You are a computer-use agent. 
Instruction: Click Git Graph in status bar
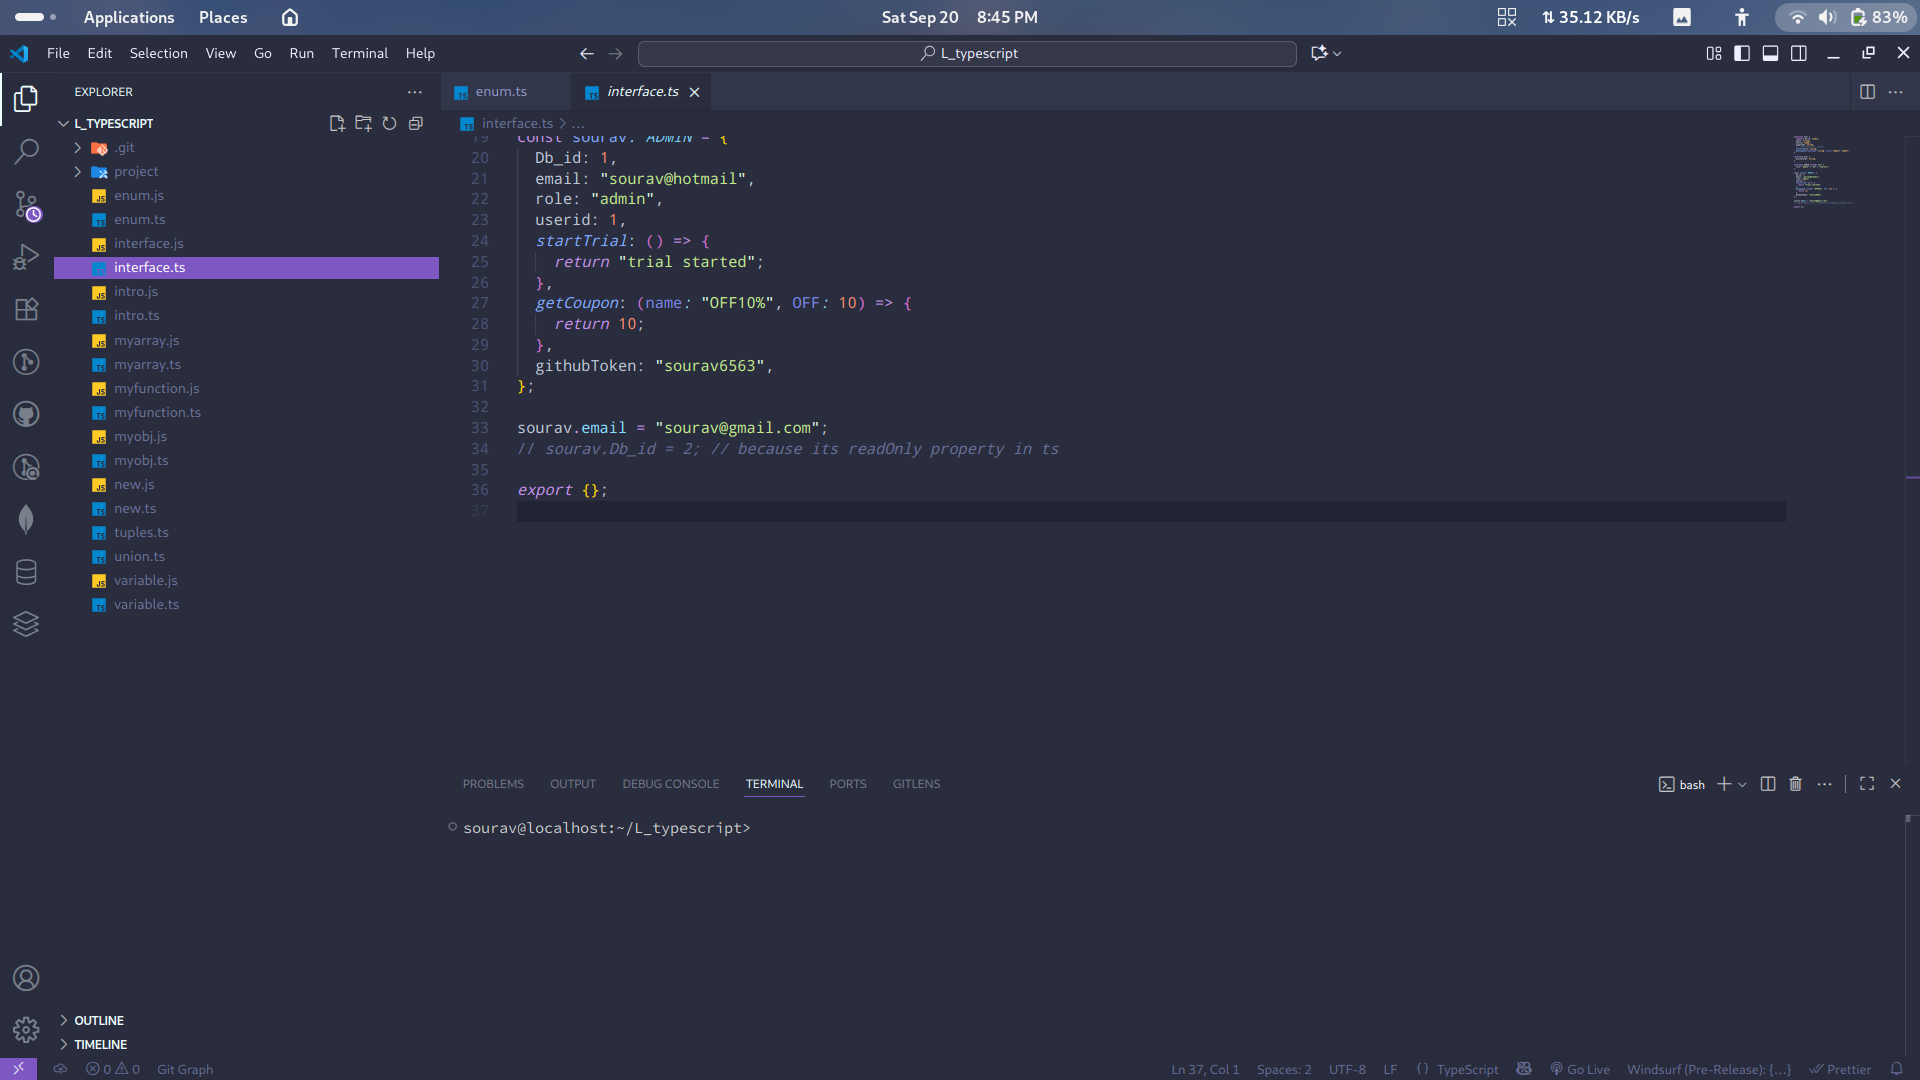tap(185, 1069)
